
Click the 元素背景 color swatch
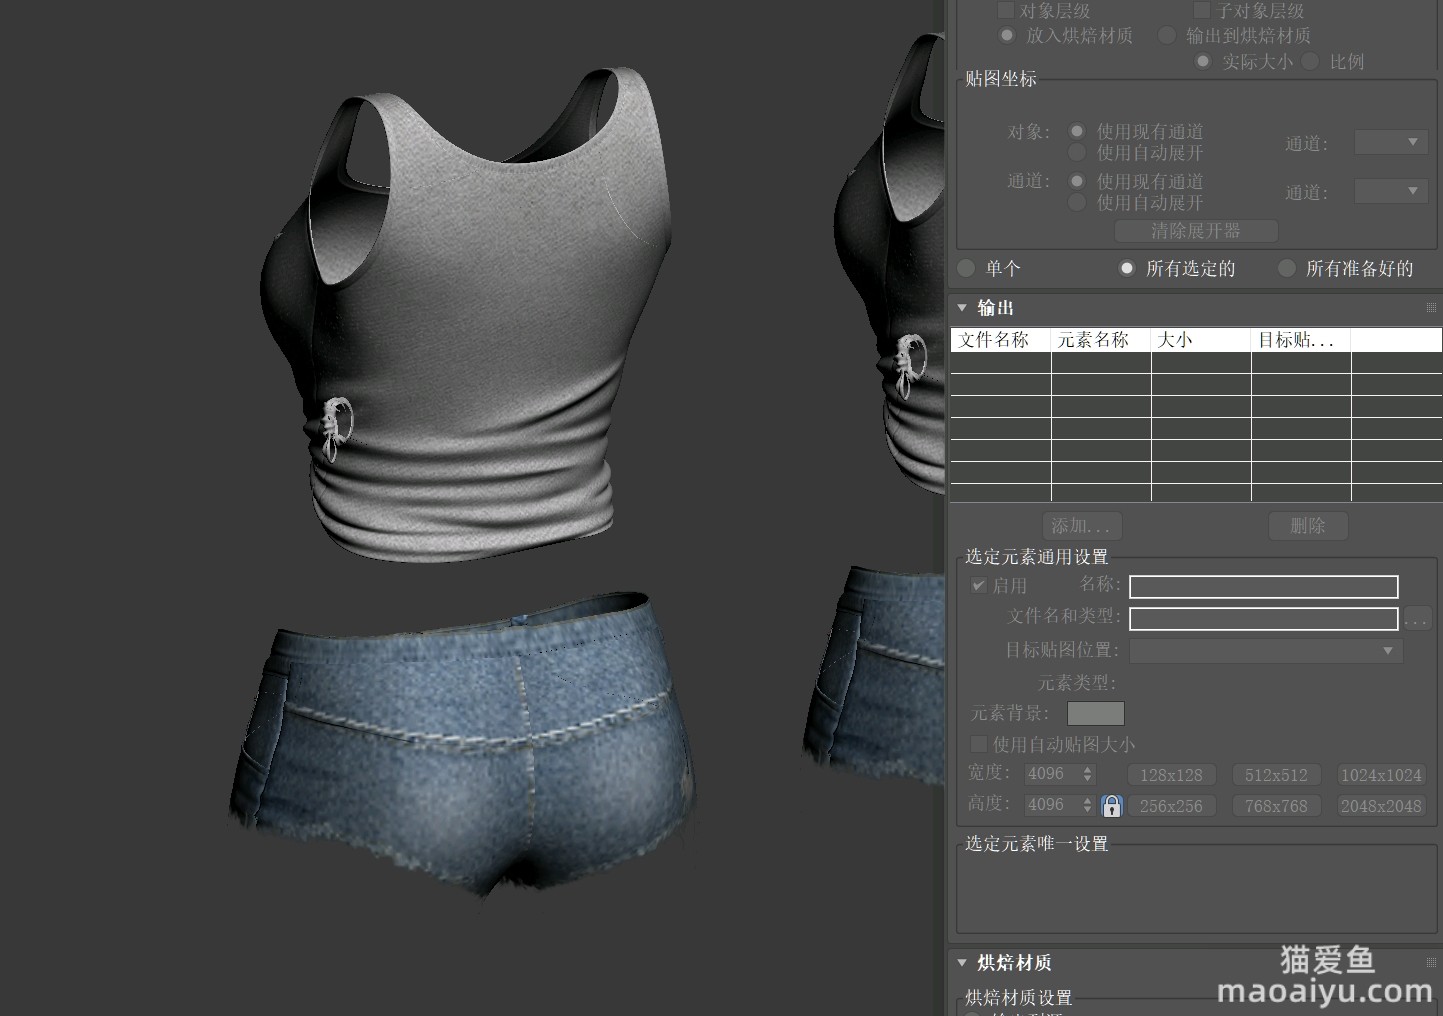1095,713
